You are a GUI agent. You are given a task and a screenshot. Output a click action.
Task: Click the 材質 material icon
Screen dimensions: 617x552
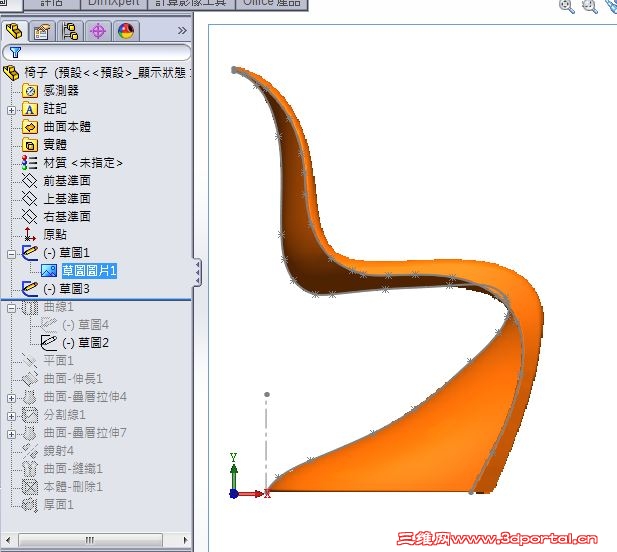click(x=30, y=162)
